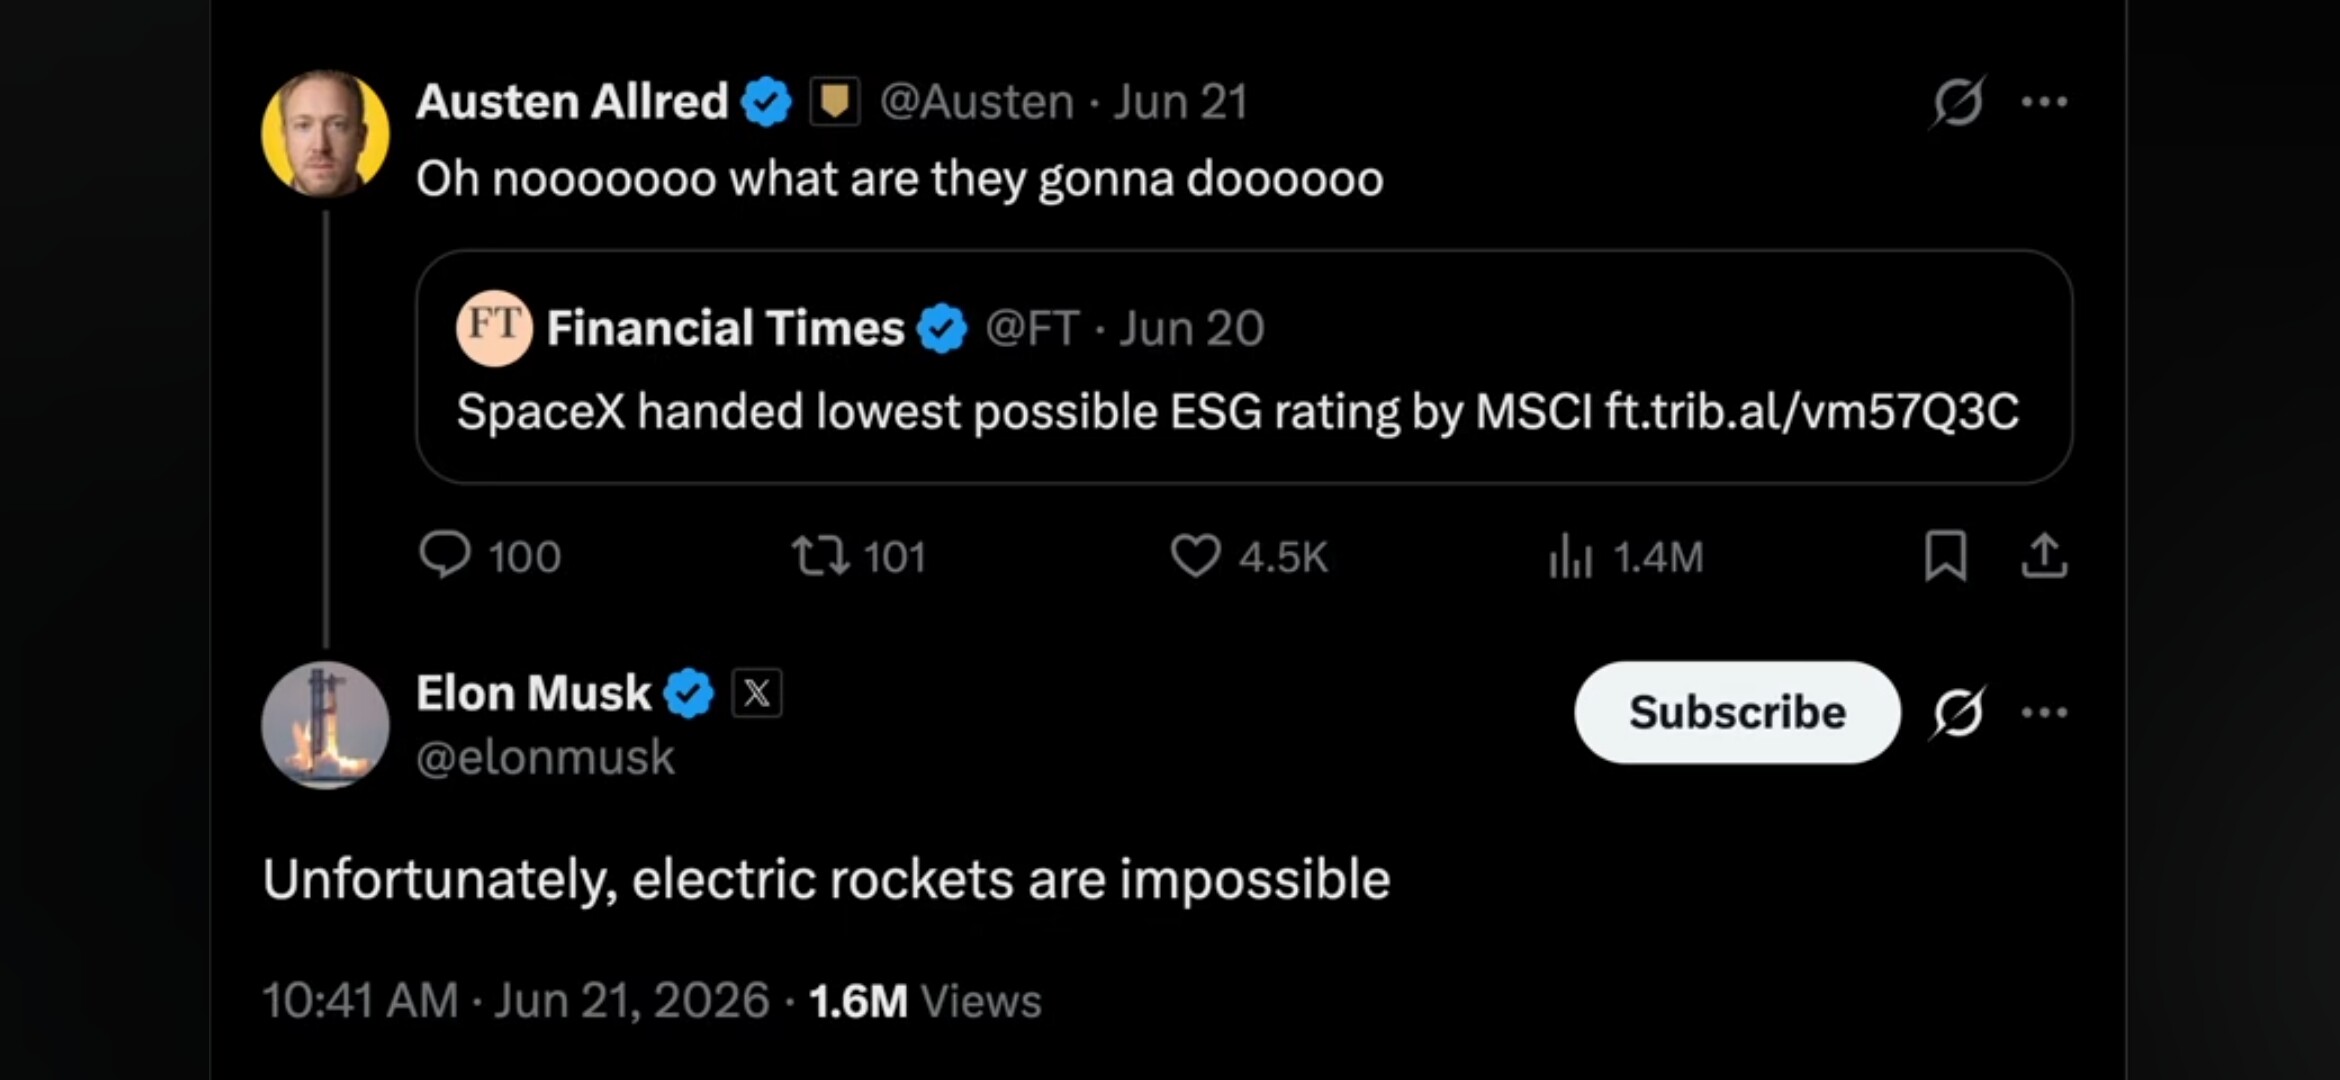Open the ft.trib.al/vm57Q3C link
Image resolution: width=2340 pixels, height=1080 pixels.
click(x=1812, y=411)
